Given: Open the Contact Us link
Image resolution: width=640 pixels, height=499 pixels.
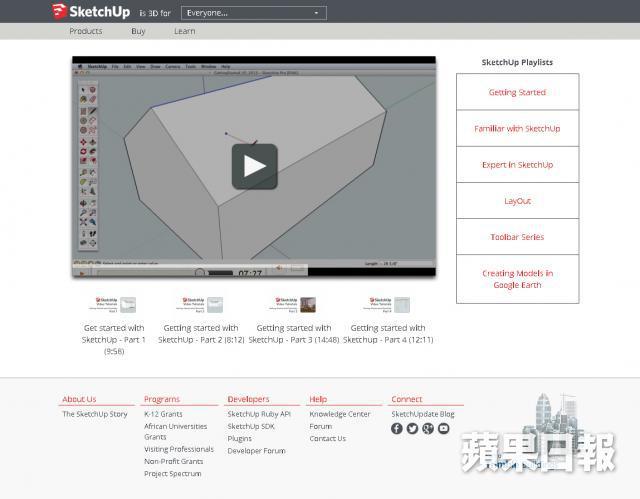Looking at the screenshot, I should click(328, 439).
